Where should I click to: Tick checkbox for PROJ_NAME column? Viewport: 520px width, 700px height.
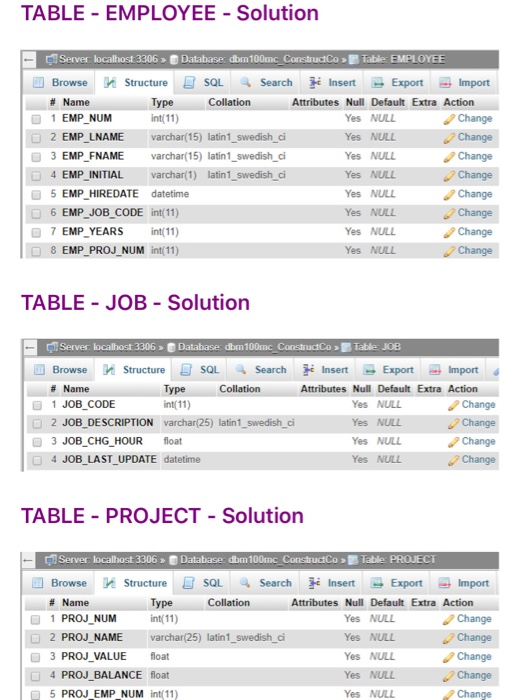(35, 638)
